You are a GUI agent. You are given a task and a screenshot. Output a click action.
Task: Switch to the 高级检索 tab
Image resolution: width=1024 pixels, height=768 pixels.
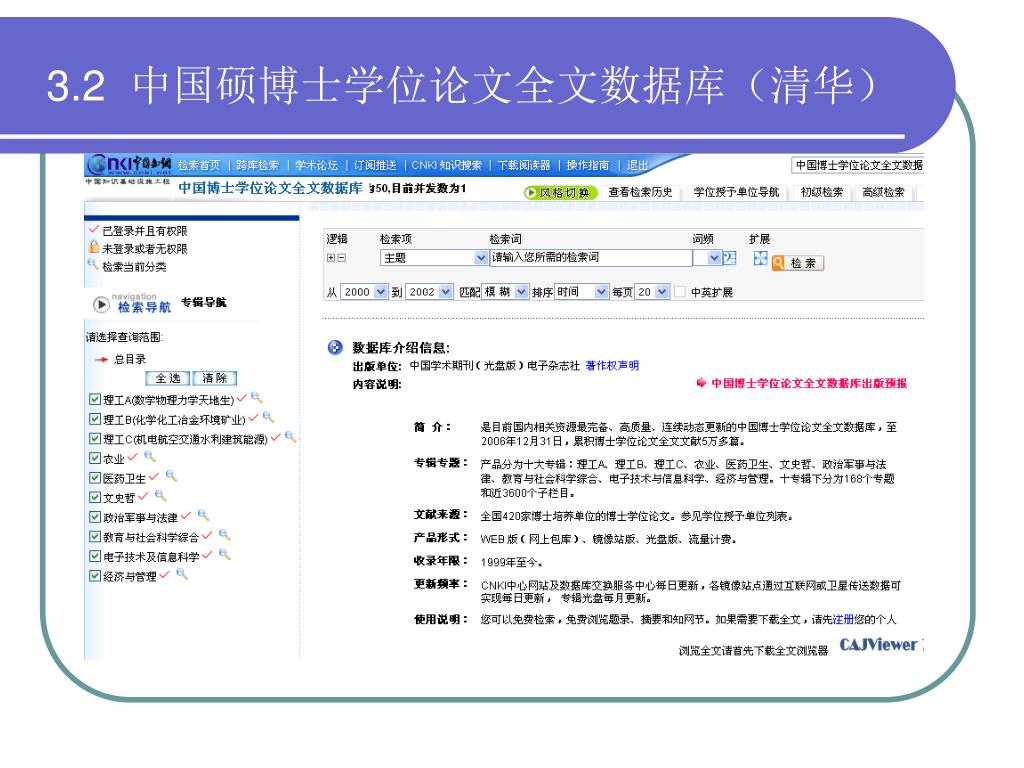[883, 192]
